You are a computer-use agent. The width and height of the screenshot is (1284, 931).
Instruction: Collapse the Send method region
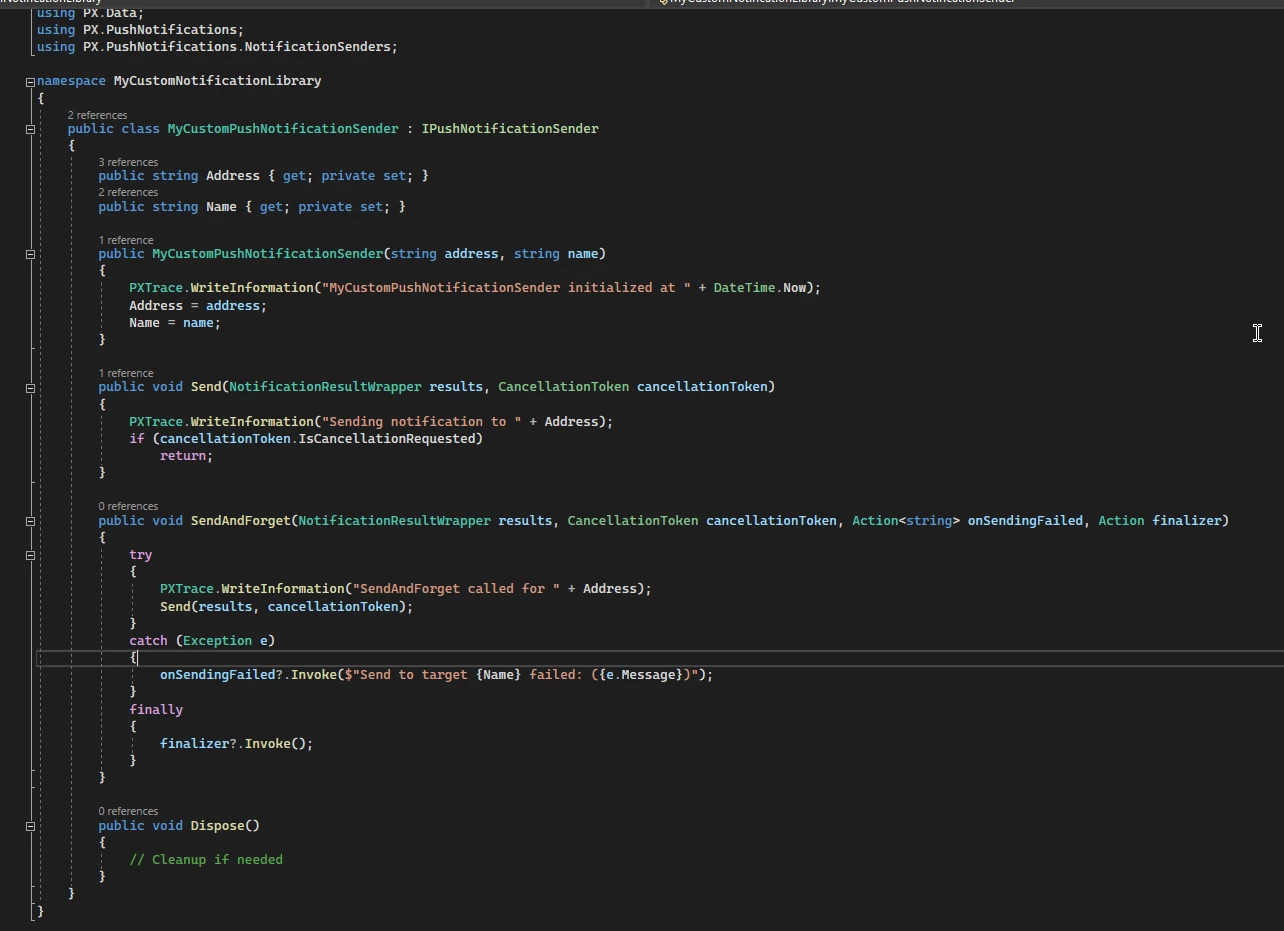30,387
